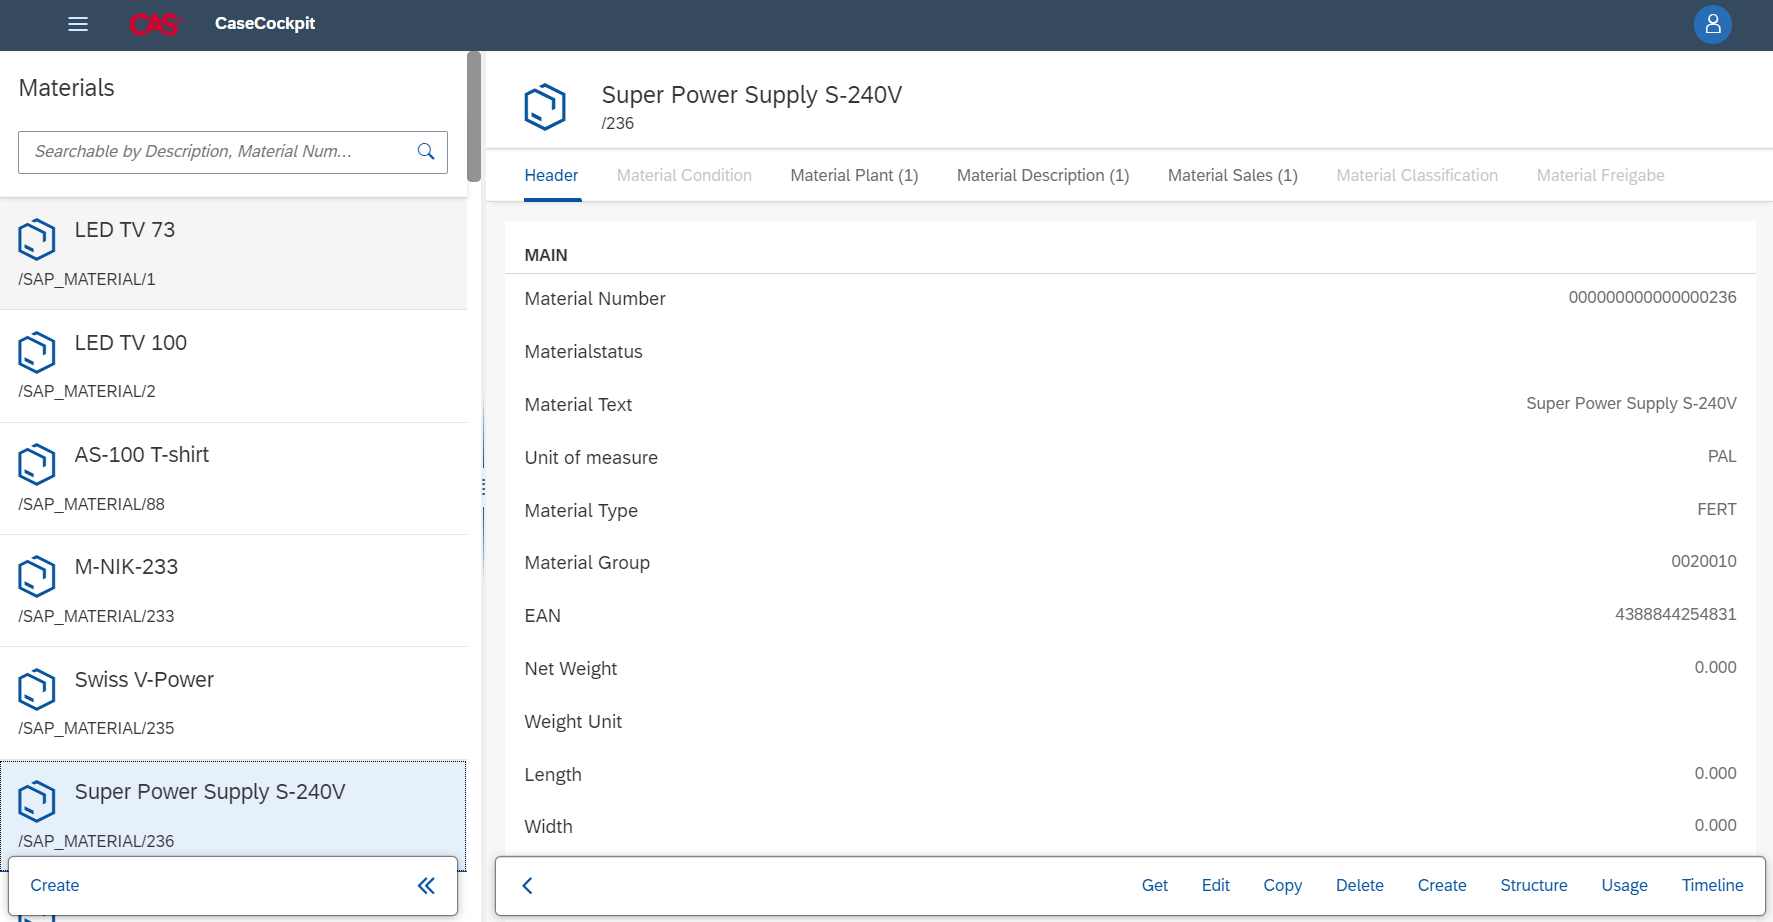This screenshot has width=1773, height=922.
Task: Click the MAIN section heading
Action: click(x=546, y=255)
